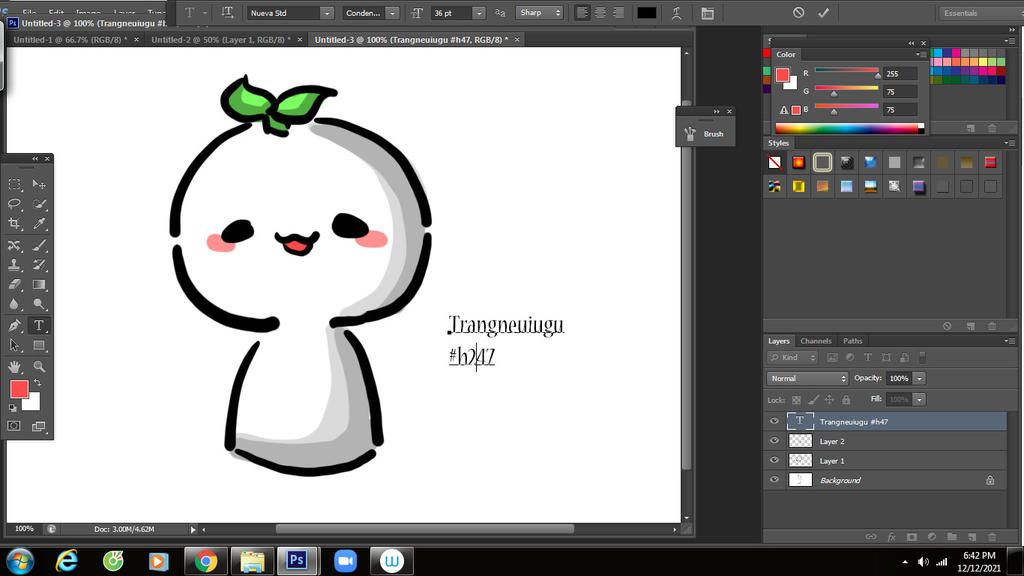The image size is (1024, 576).
Task: Select the Quick Selection tool
Action: 39,204
